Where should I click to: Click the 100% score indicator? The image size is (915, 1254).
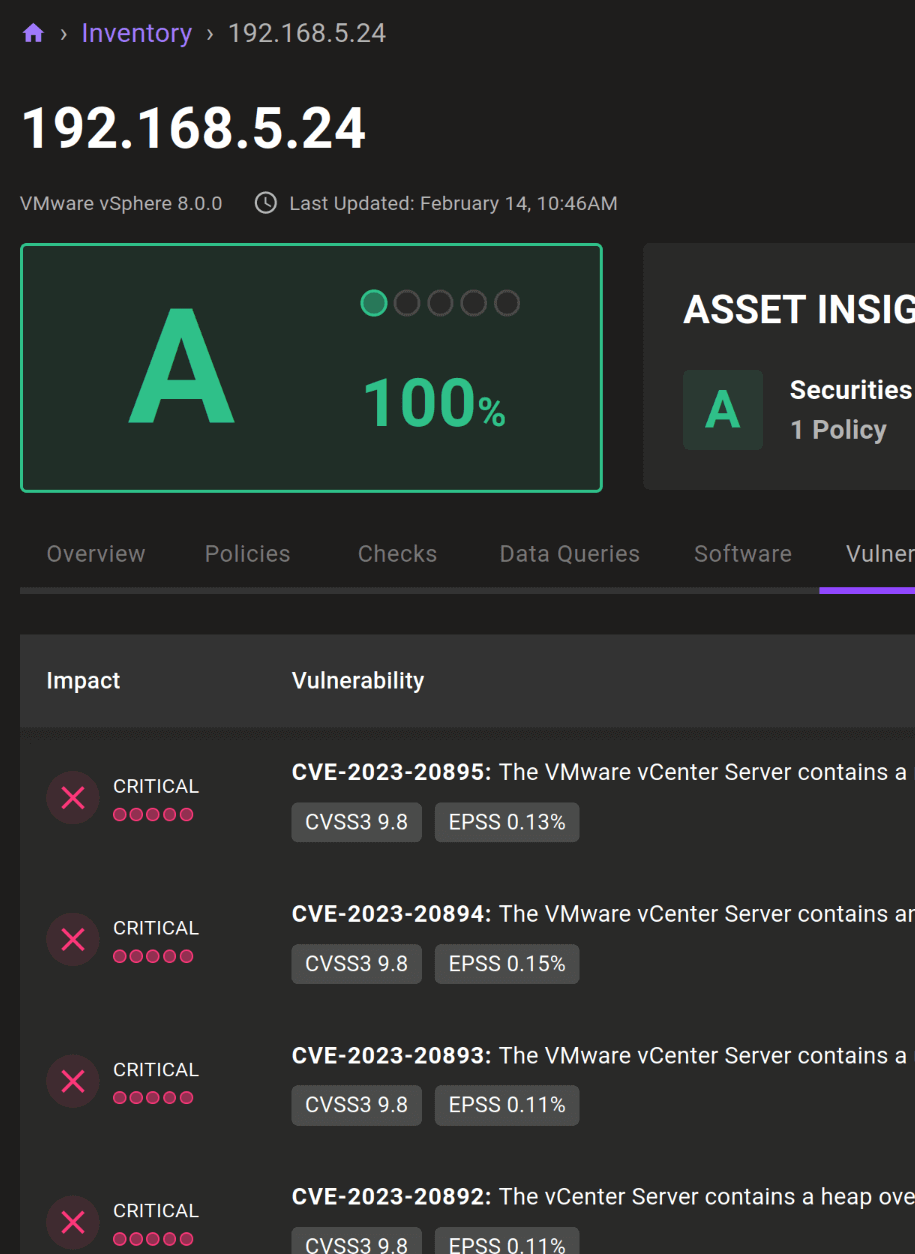[x=432, y=402]
